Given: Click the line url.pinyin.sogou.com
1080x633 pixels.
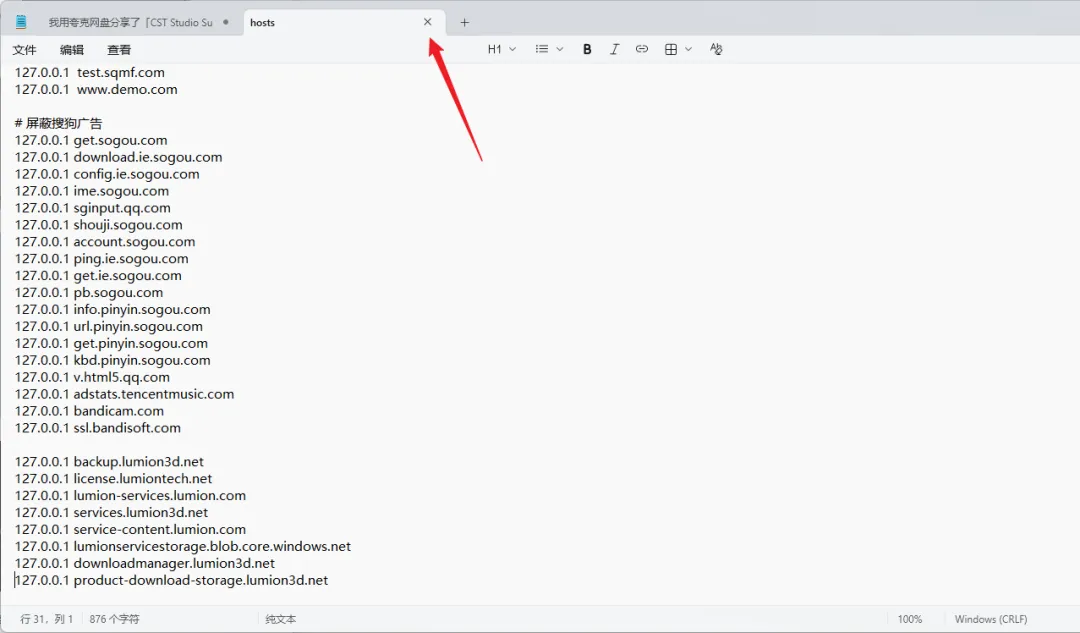Looking at the screenshot, I should tap(109, 326).
